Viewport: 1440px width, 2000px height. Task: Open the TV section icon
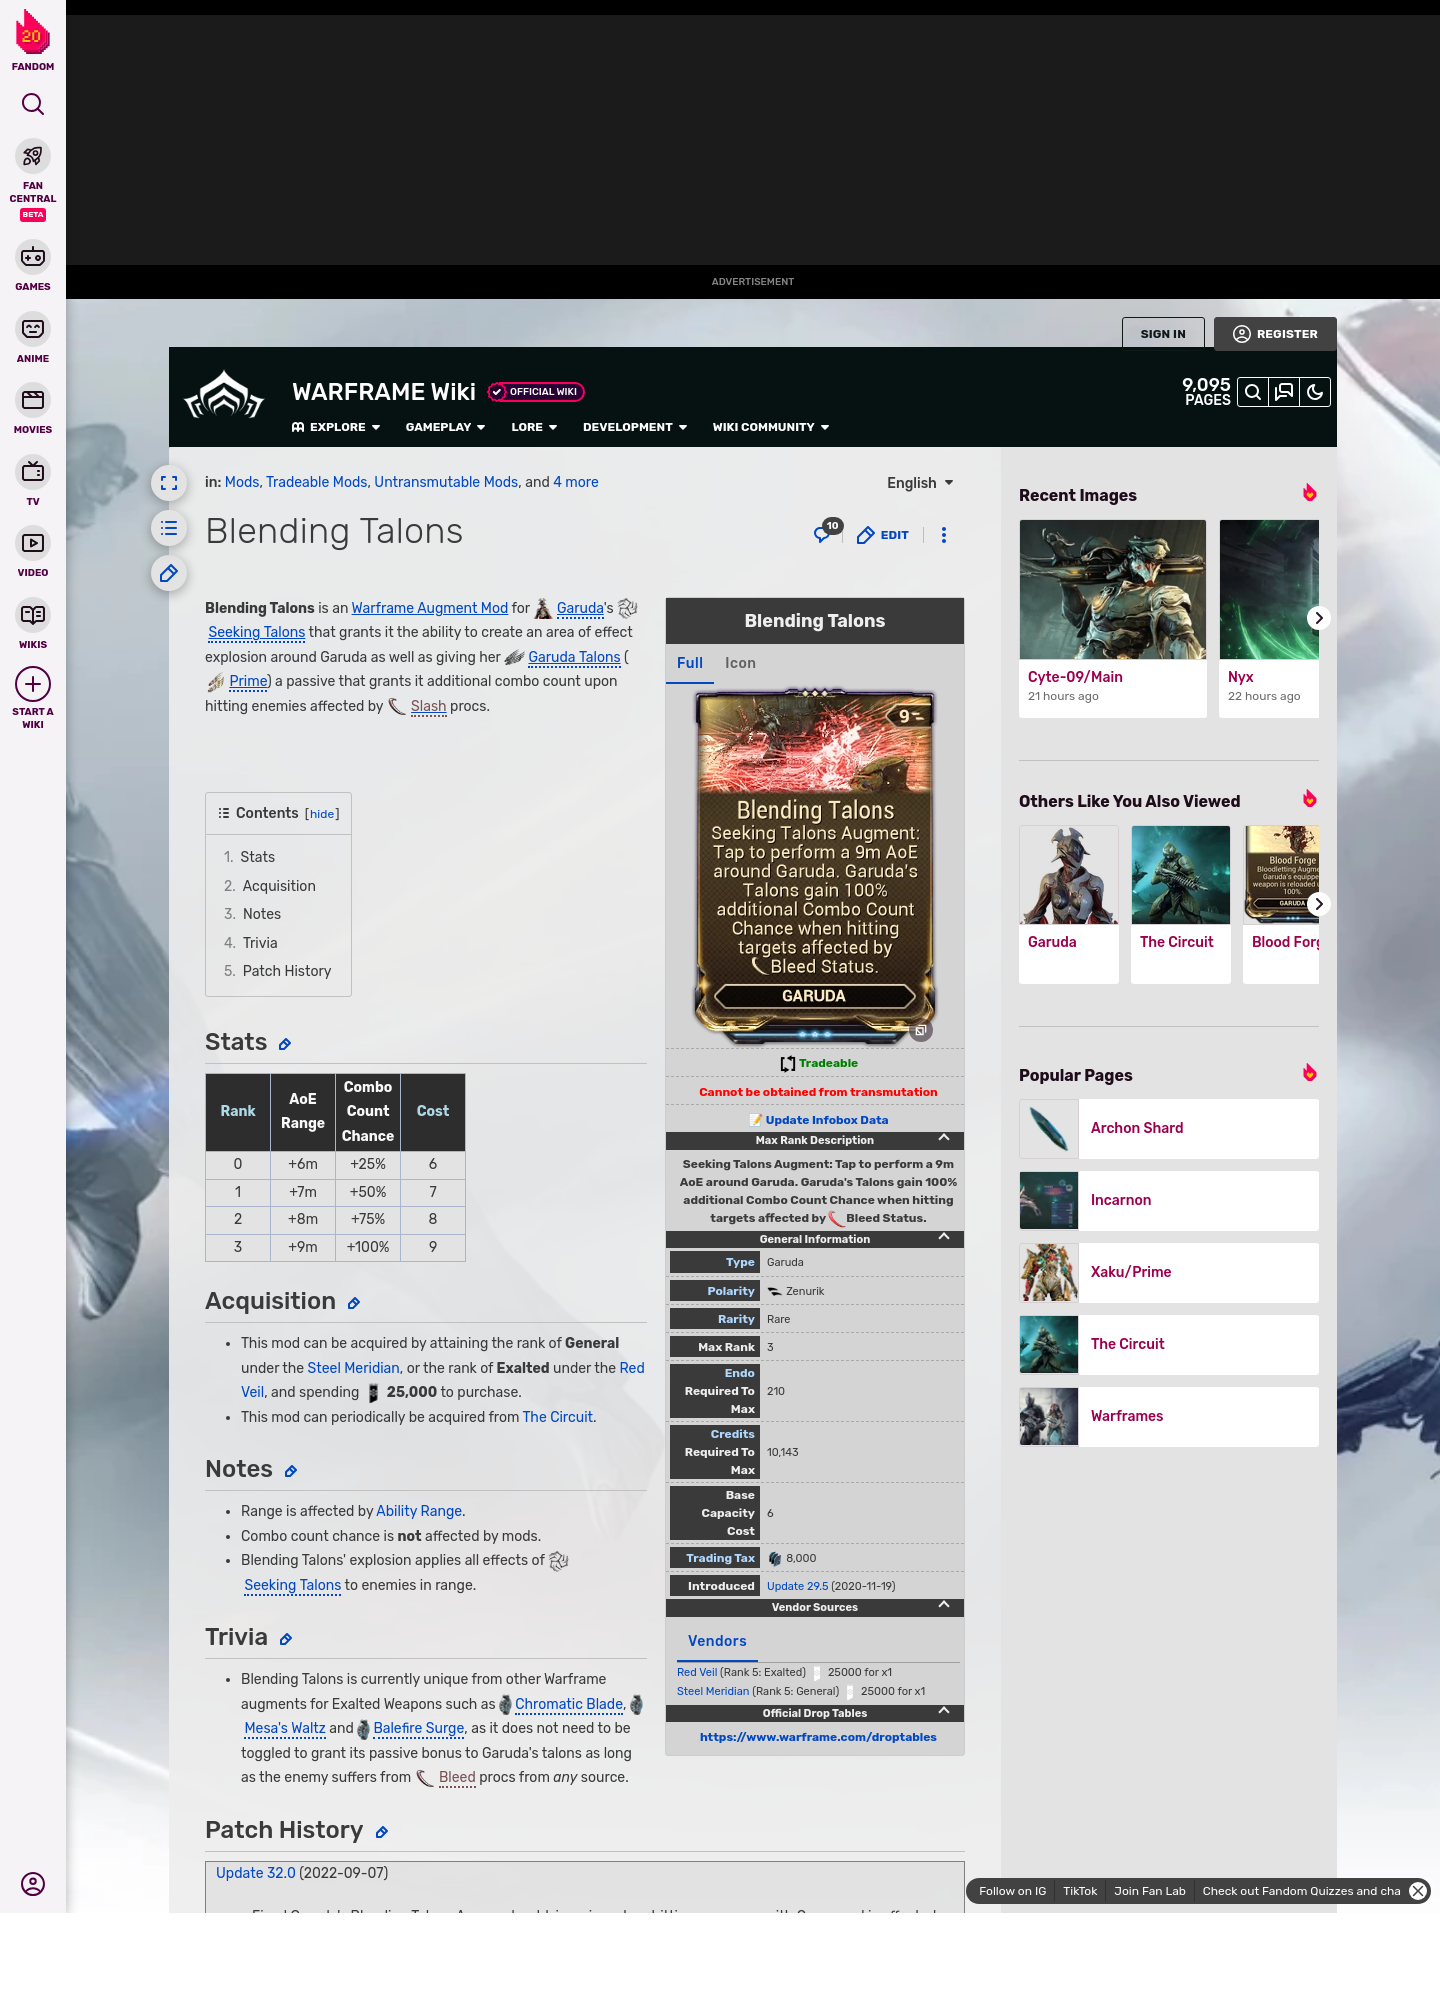pyautogui.click(x=33, y=471)
